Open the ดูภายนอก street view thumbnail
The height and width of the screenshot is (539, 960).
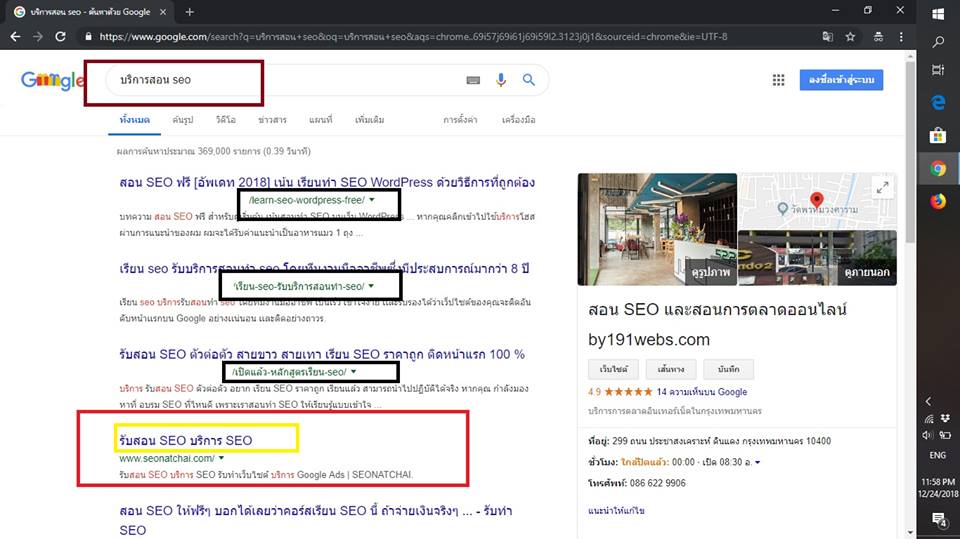pyautogui.click(x=817, y=258)
